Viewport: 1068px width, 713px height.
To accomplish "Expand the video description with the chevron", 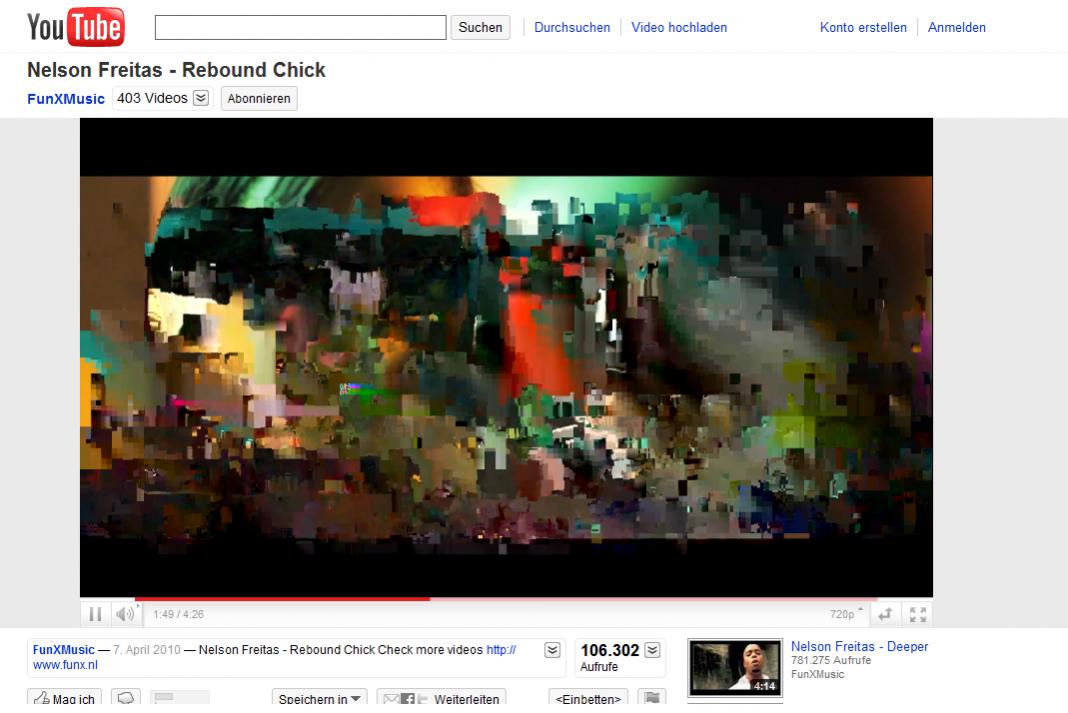I will 552,650.
